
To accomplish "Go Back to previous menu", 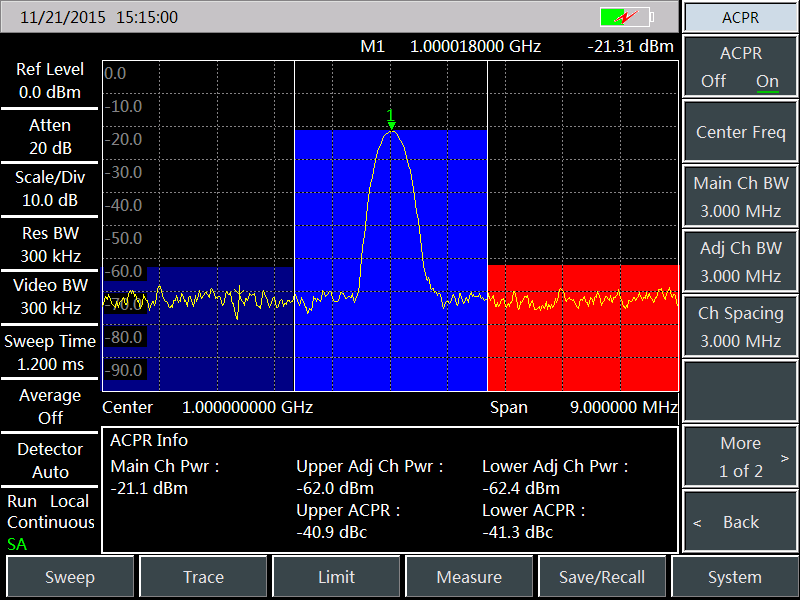I will (740, 522).
